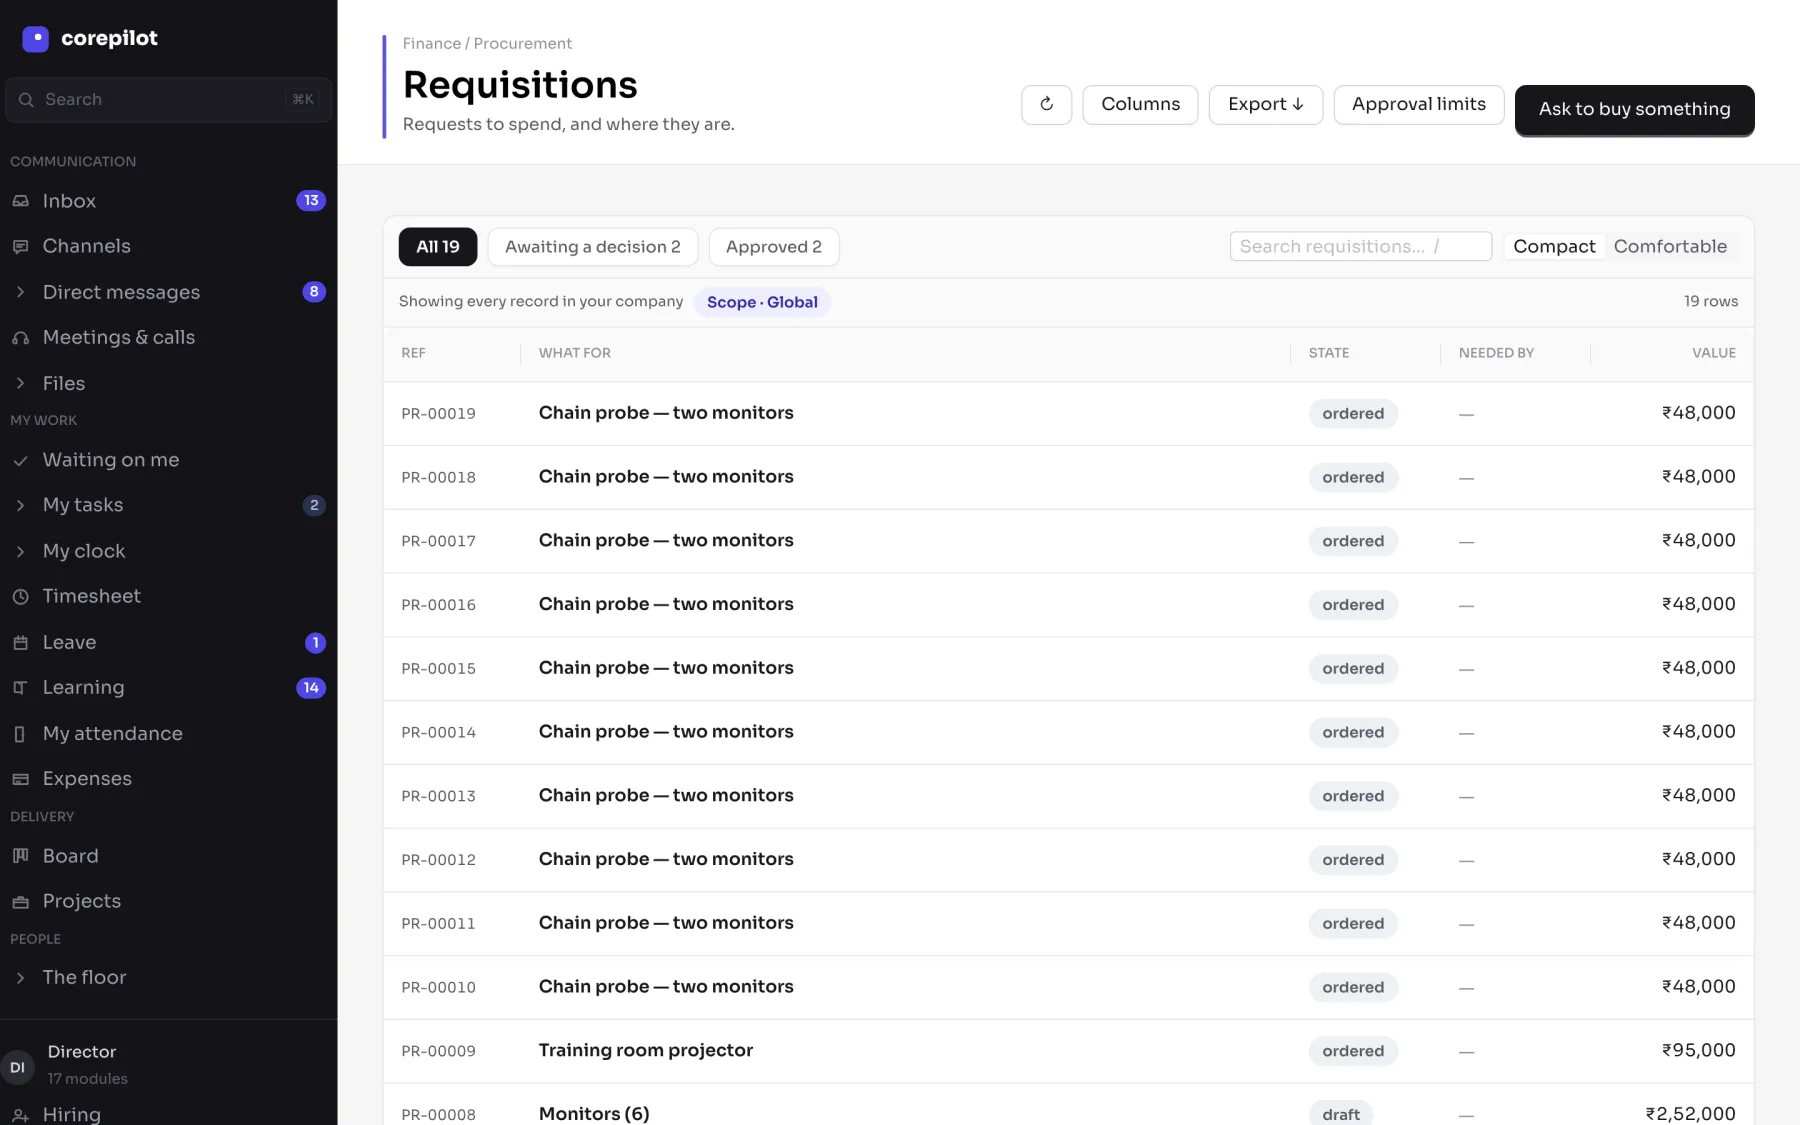
Task: Click the Leave calendar icon
Action: tap(20, 642)
